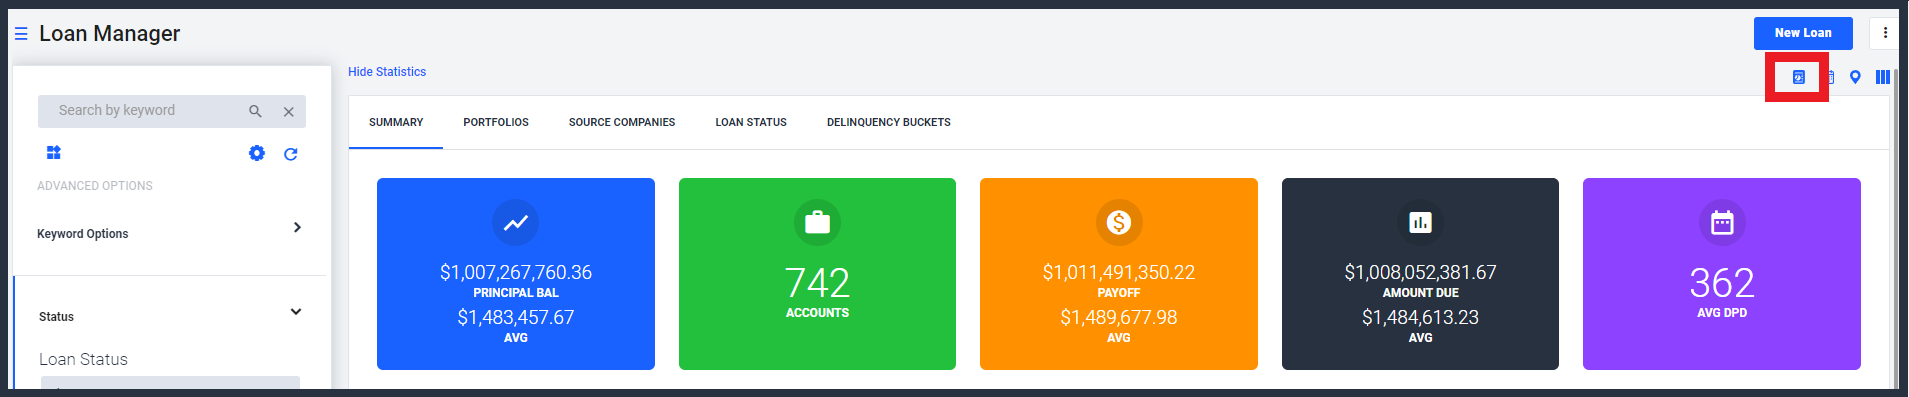
Task: Click the $1,007,267,760.36 principal balance value
Action: pyautogui.click(x=516, y=272)
